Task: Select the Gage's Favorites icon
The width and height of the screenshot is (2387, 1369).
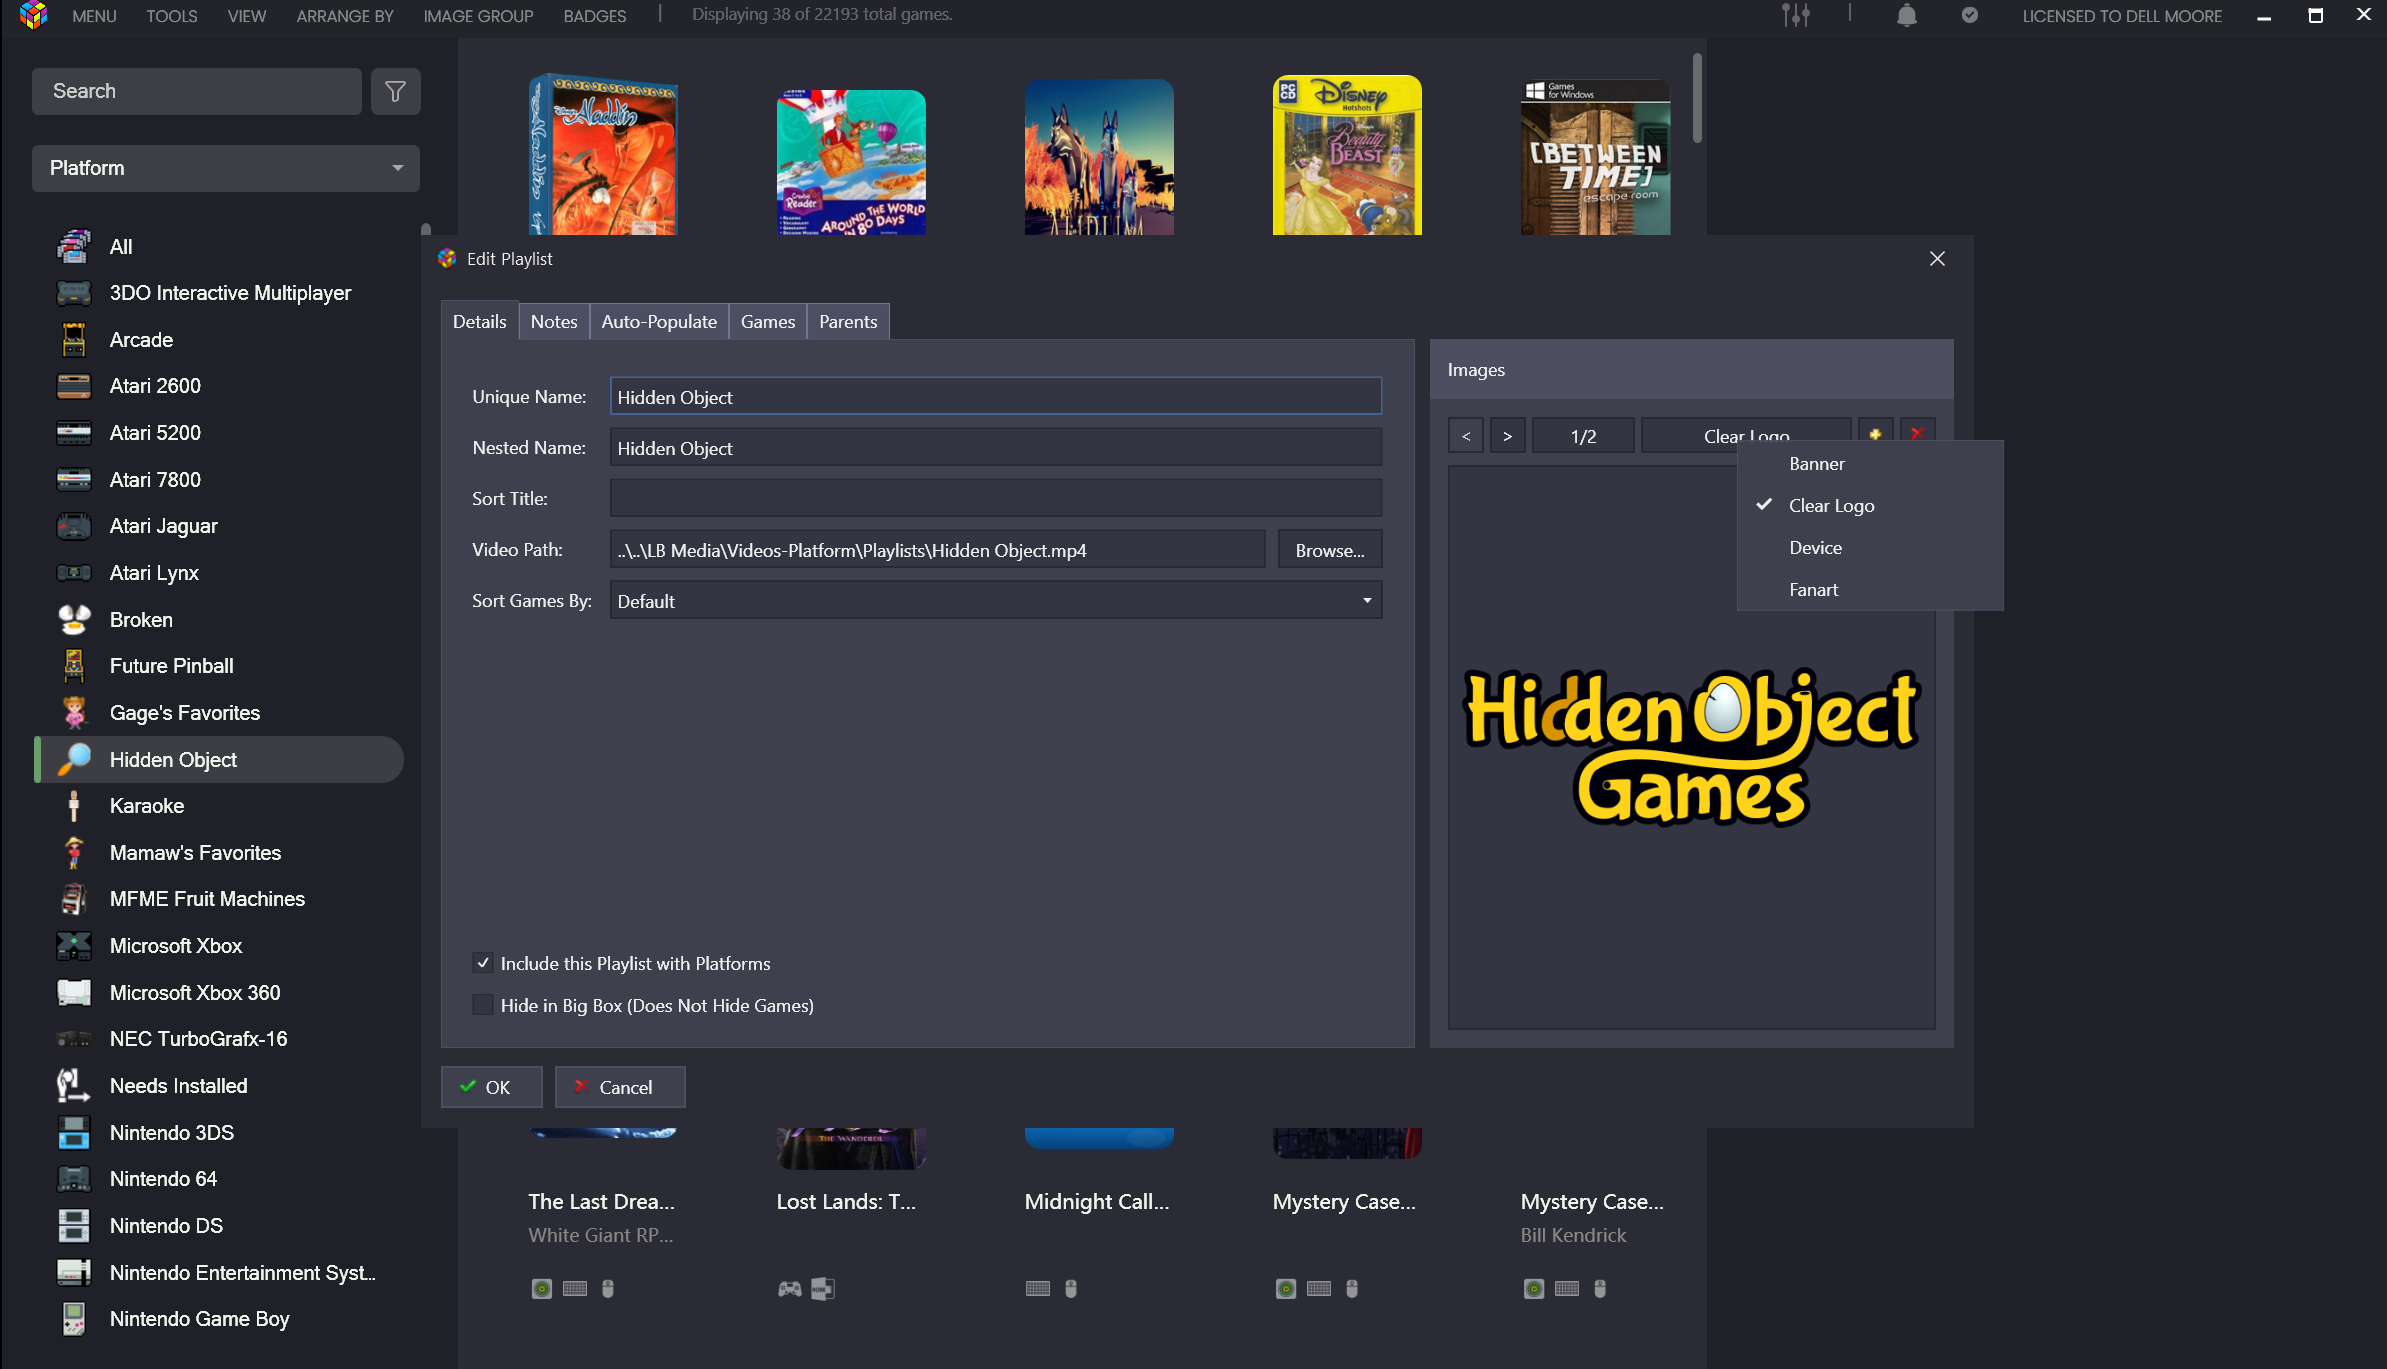Action: click(x=74, y=713)
